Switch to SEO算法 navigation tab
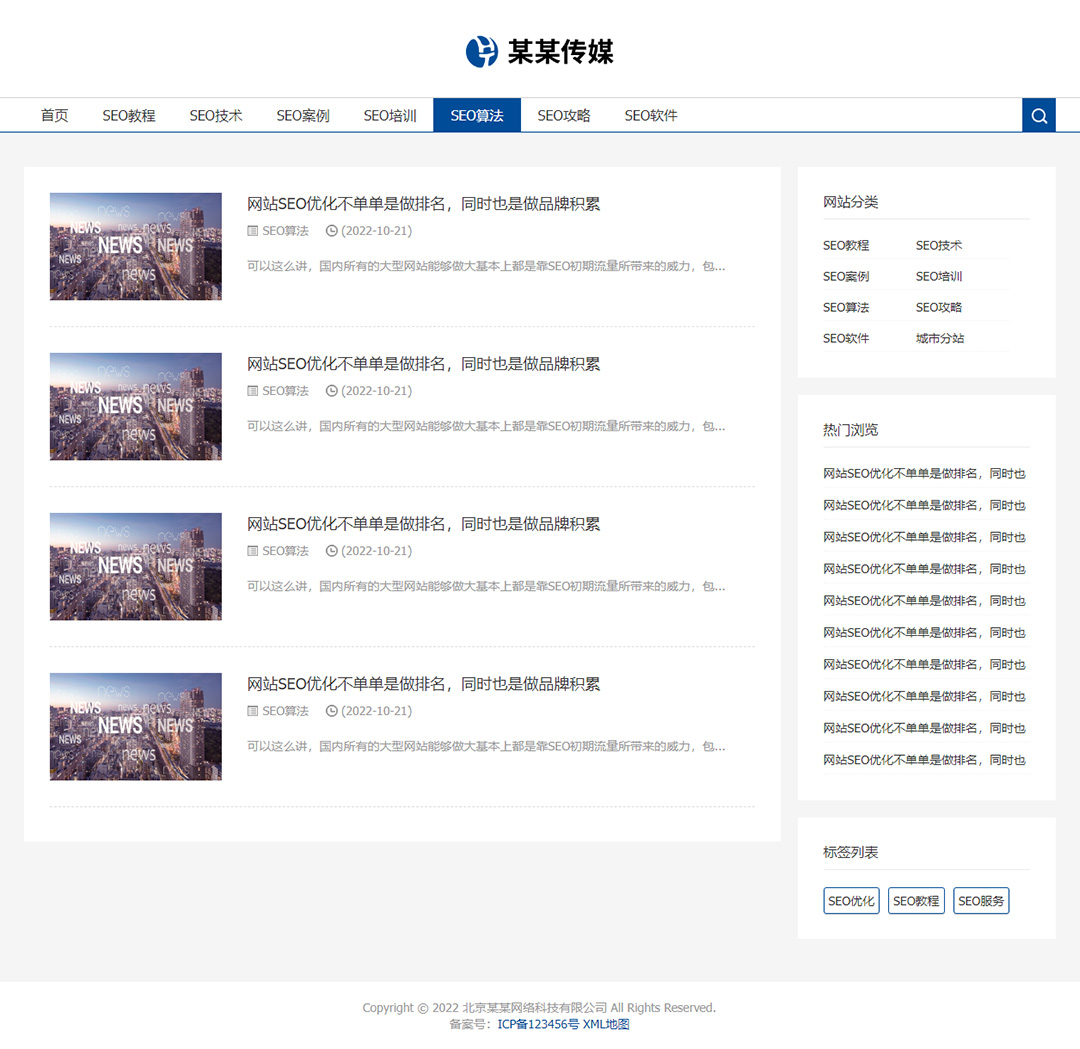This screenshot has width=1080, height=1049. point(476,116)
